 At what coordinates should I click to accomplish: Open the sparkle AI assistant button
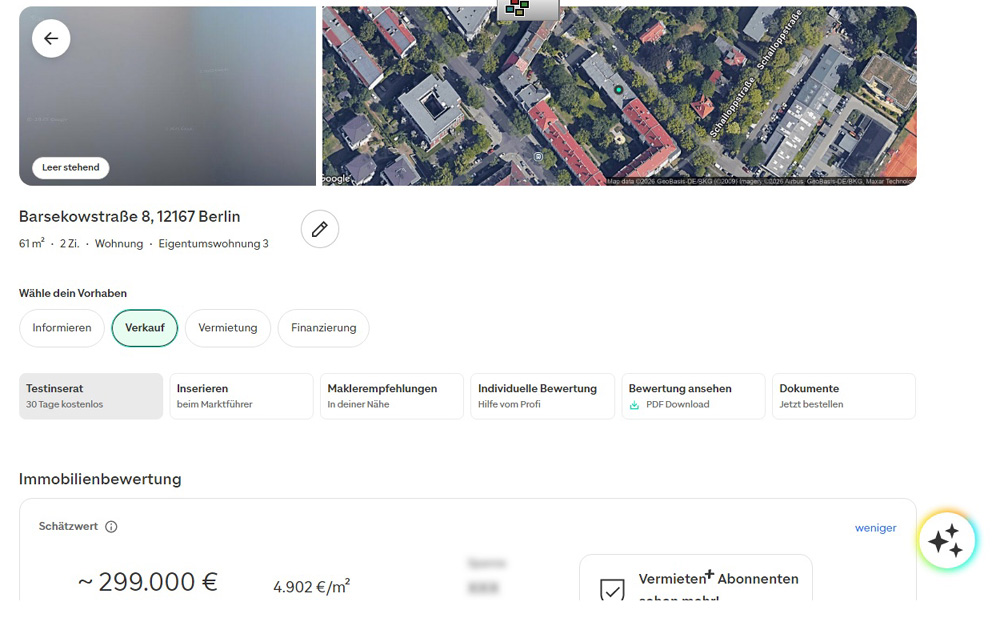click(x=946, y=541)
